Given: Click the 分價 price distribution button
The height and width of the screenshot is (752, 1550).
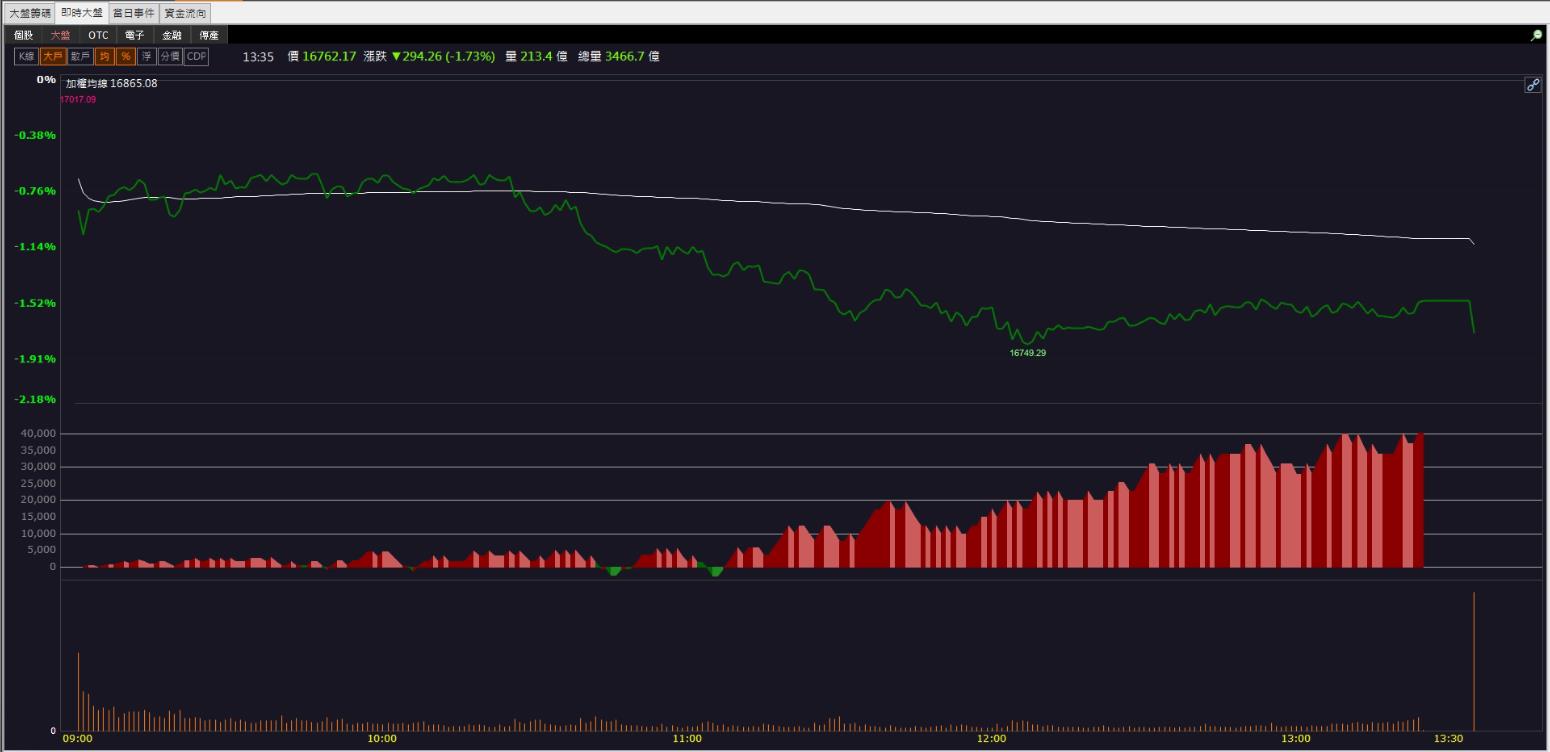Looking at the screenshot, I should 170,57.
